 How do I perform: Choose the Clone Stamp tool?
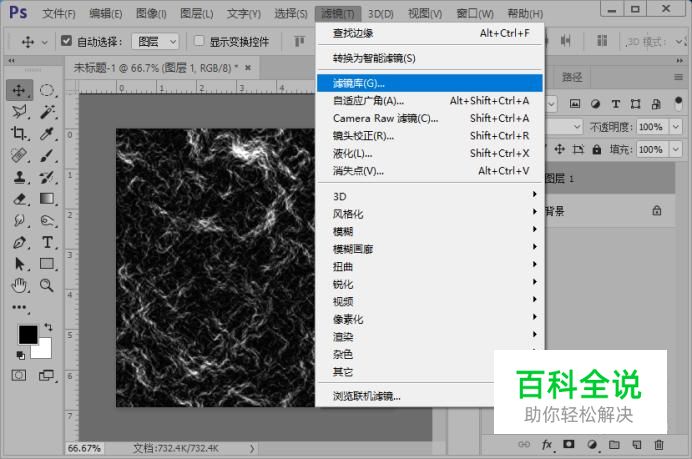pyautogui.click(x=19, y=177)
